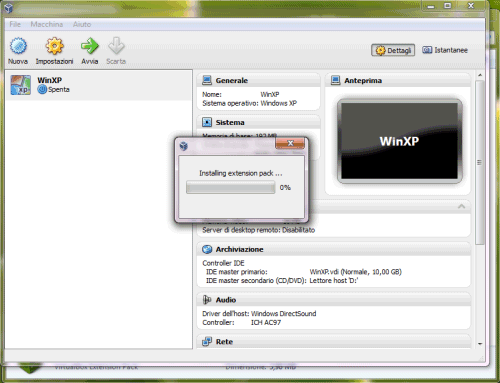Viewport: 500px width, 383px height.
Task: Open the Archiviazione section header
Action: [334, 249]
